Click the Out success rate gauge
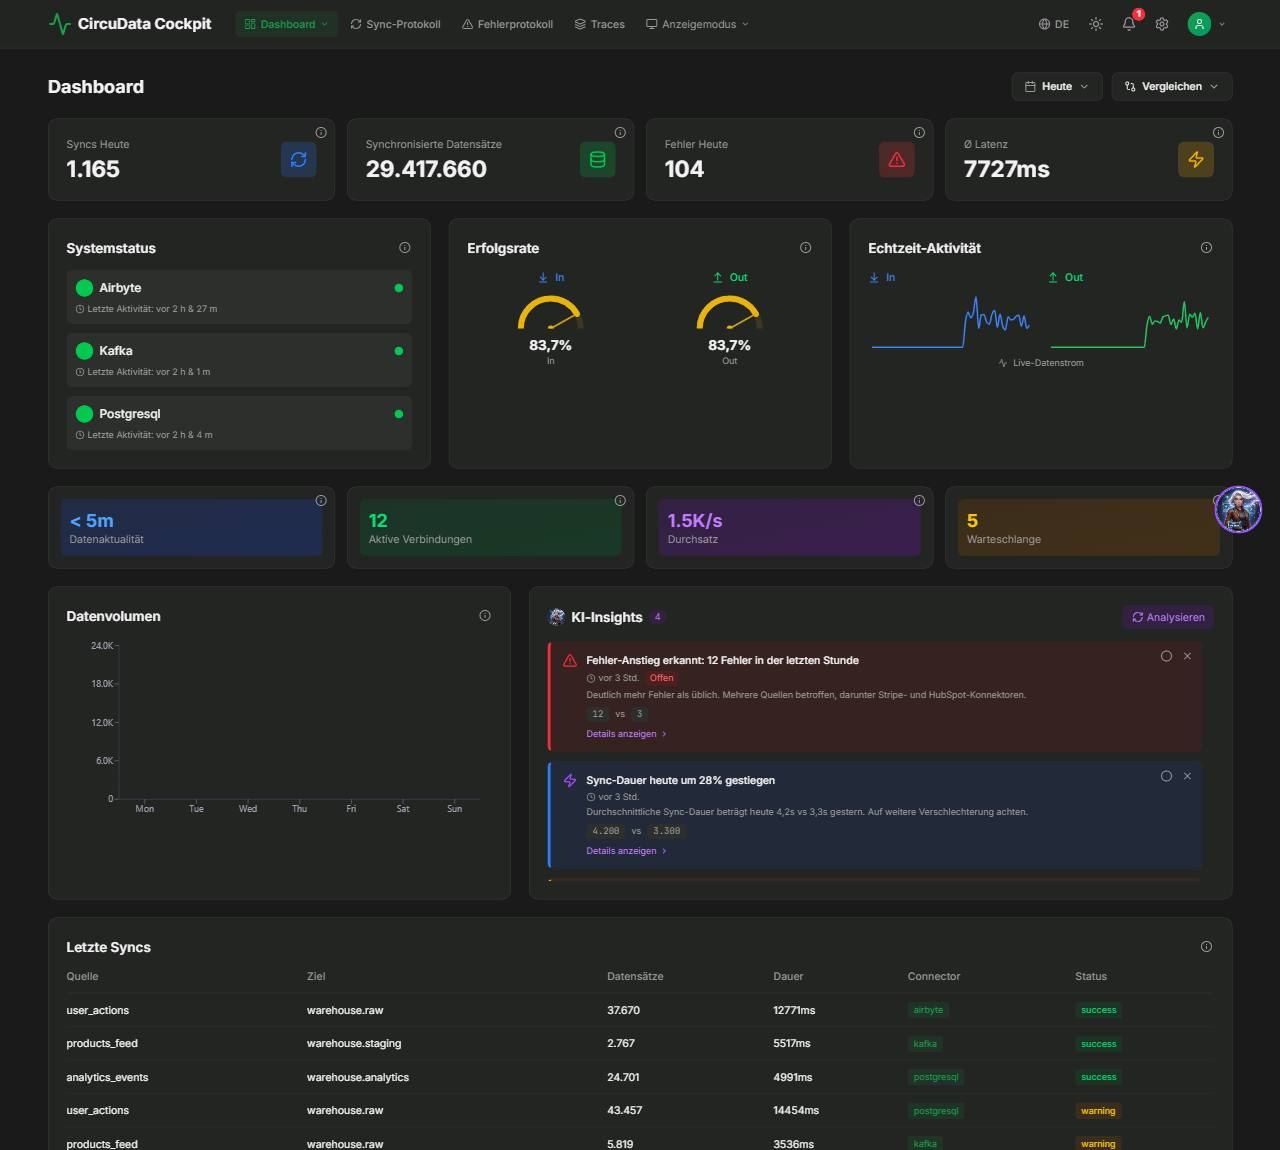The height and width of the screenshot is (1150, 1280). point(729,312)
